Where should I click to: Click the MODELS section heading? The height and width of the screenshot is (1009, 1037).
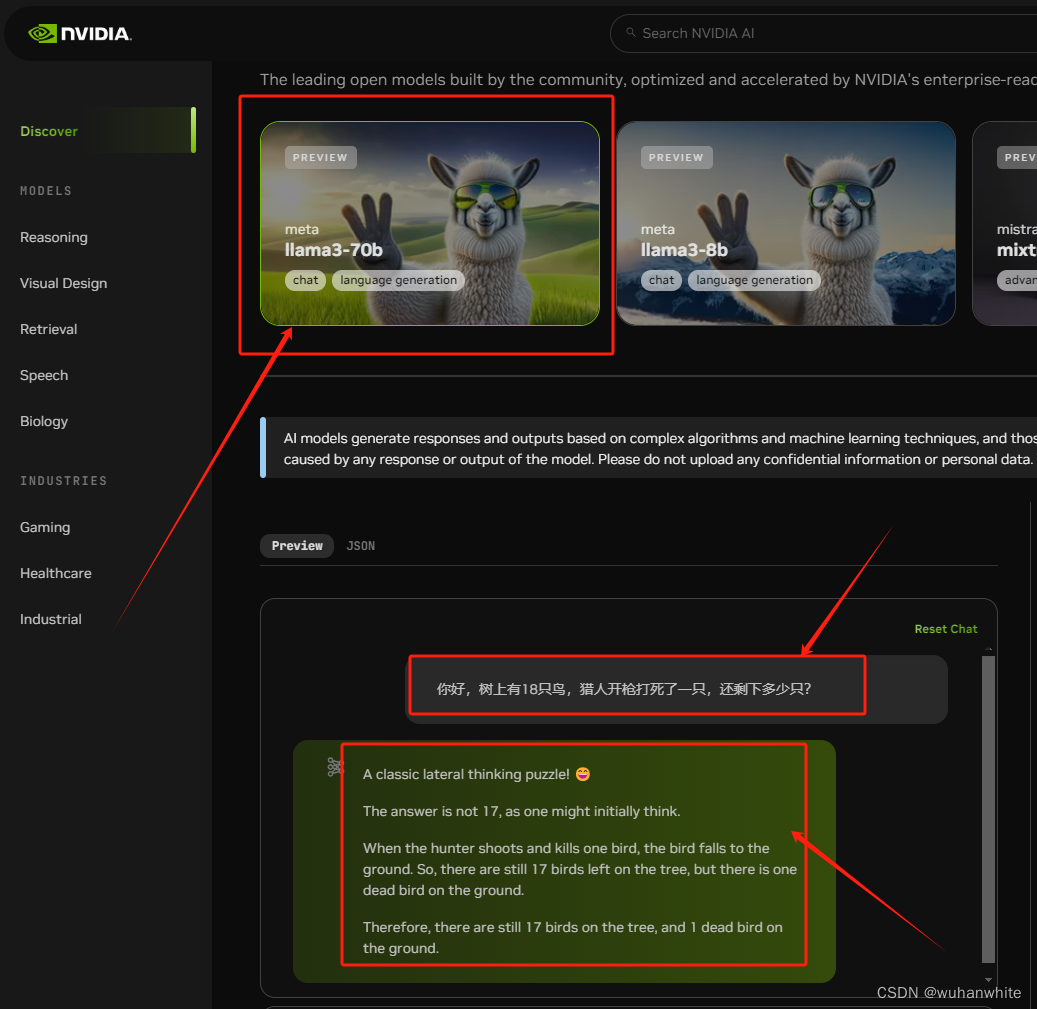pos(46,190)
